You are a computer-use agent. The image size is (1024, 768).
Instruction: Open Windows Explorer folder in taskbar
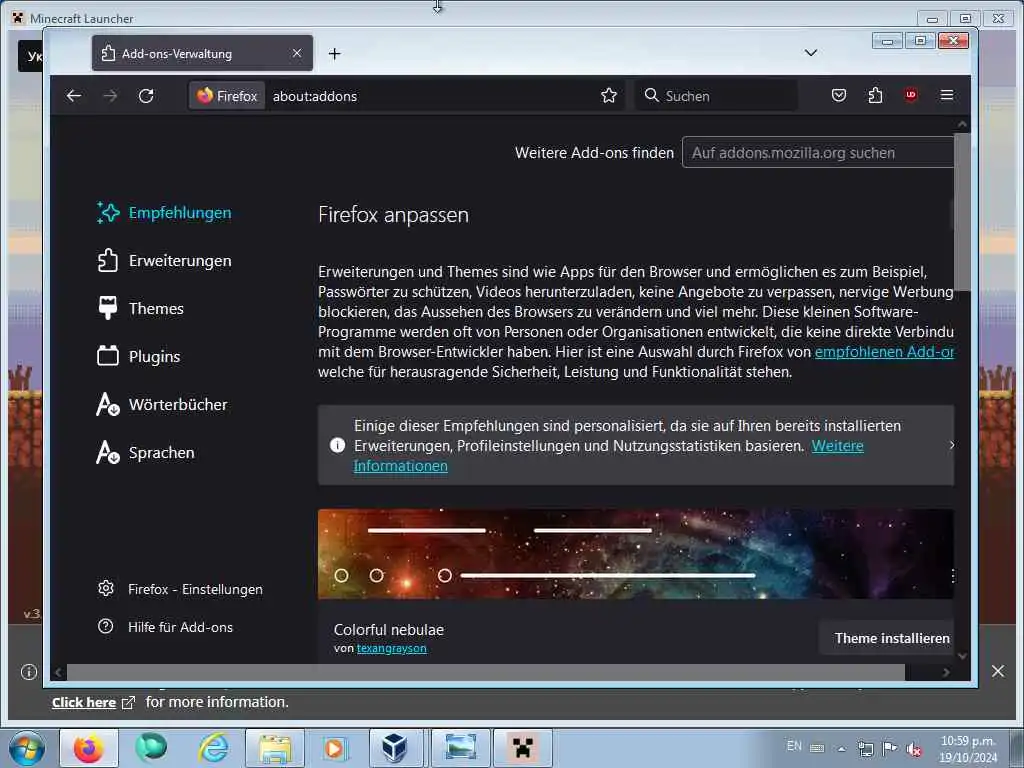pos(275,748)
